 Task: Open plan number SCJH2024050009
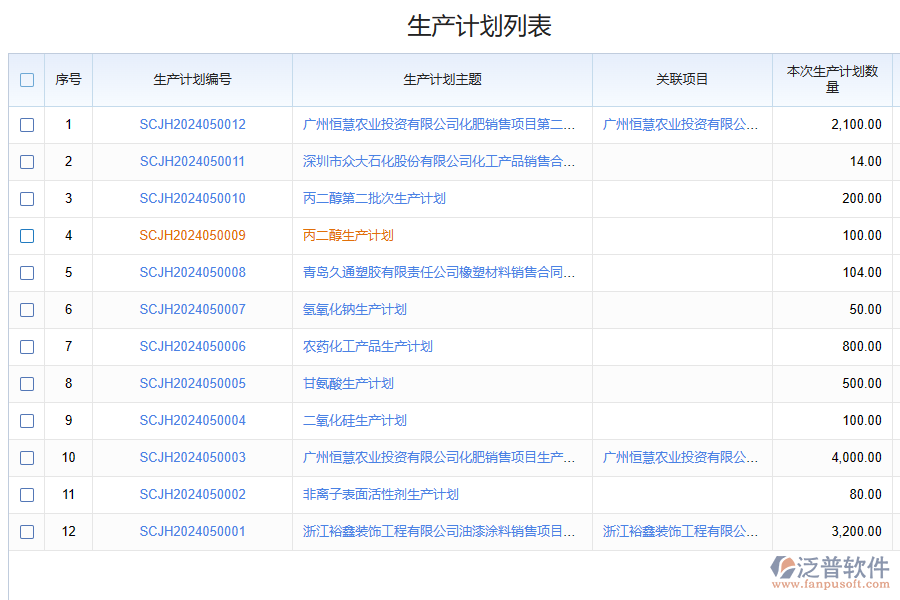click(192, 236)
